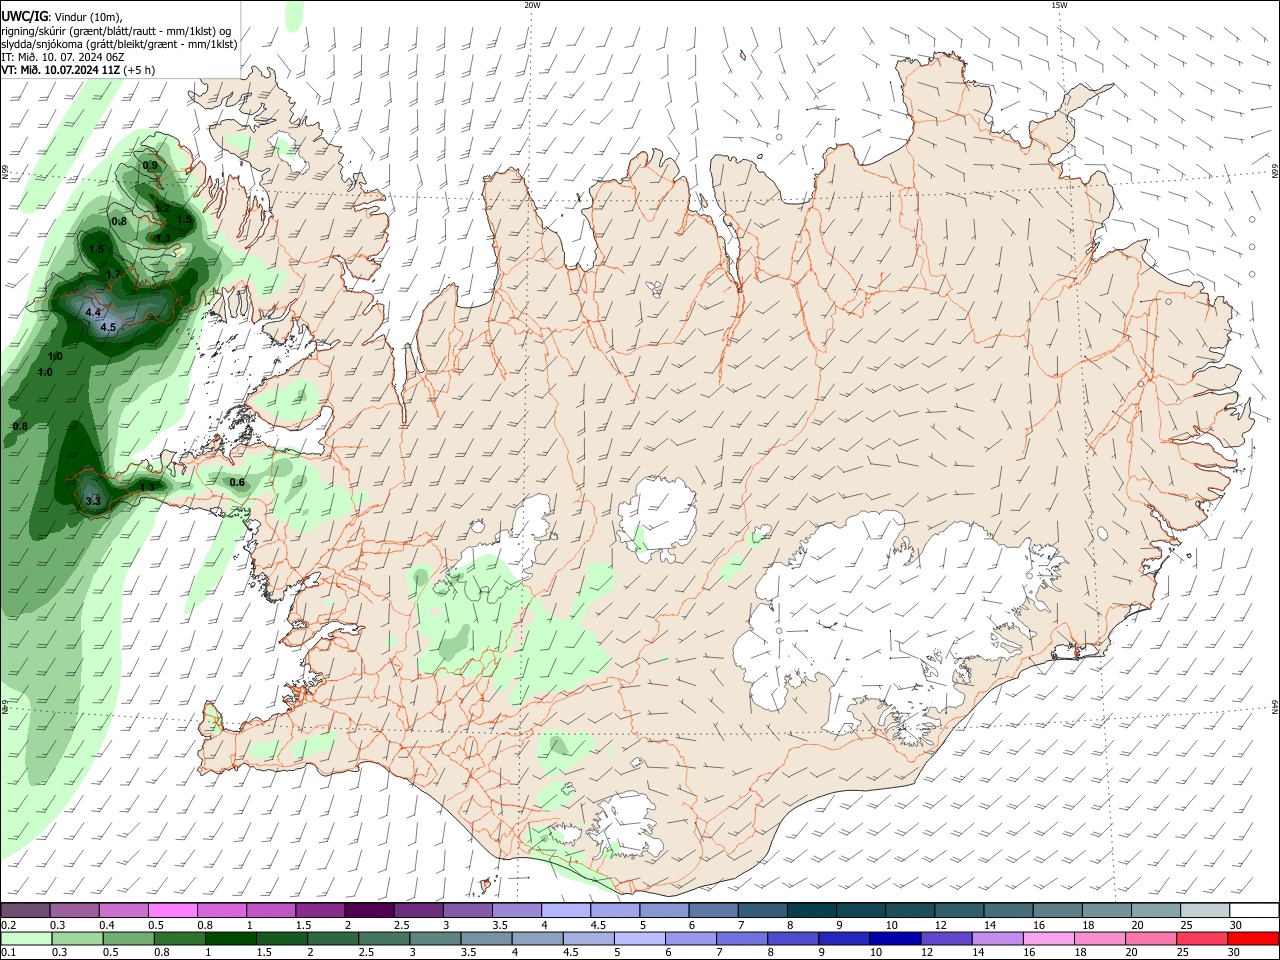Click the 0.2 swatch in the upper legend

25,910
